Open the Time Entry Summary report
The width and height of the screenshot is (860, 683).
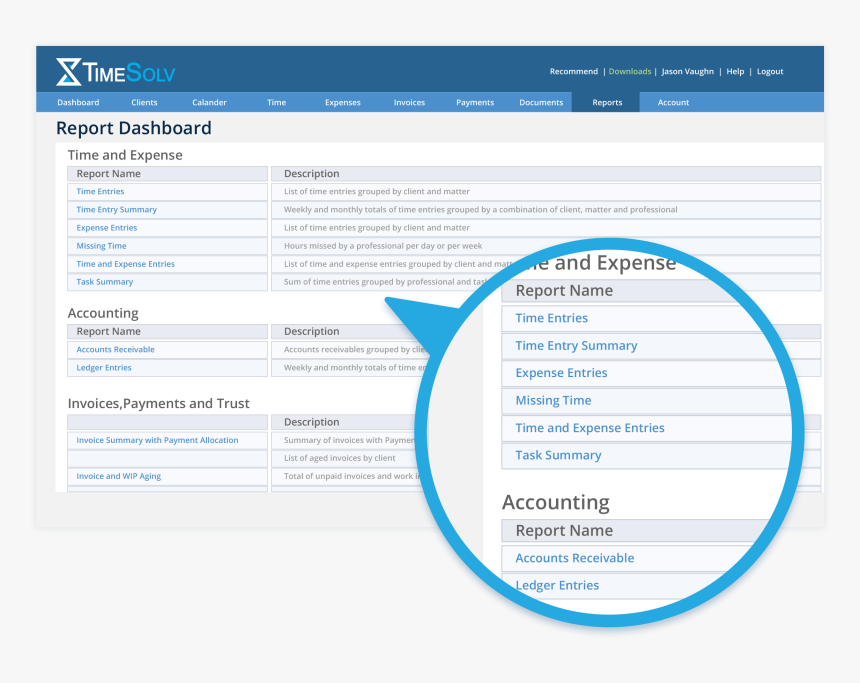tap(117, 210)
